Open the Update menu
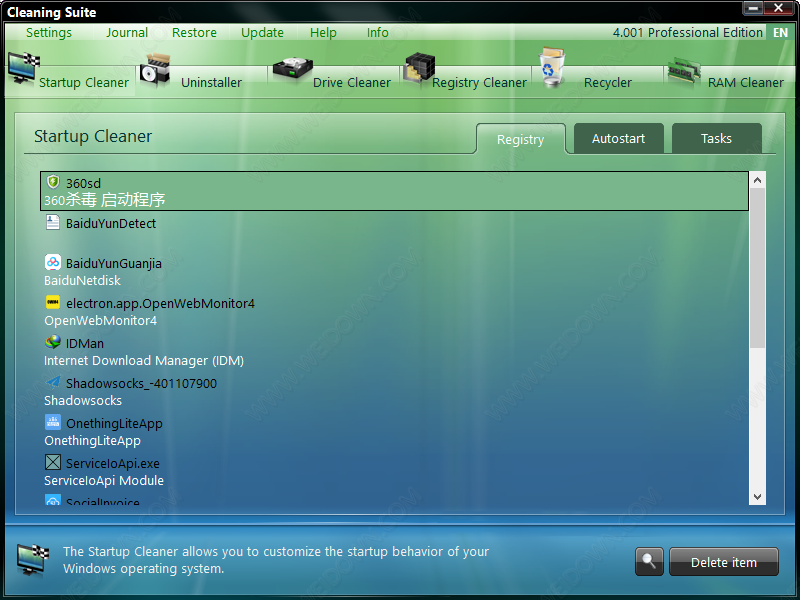This screenshot has width=800, height=600. point(262,32)
